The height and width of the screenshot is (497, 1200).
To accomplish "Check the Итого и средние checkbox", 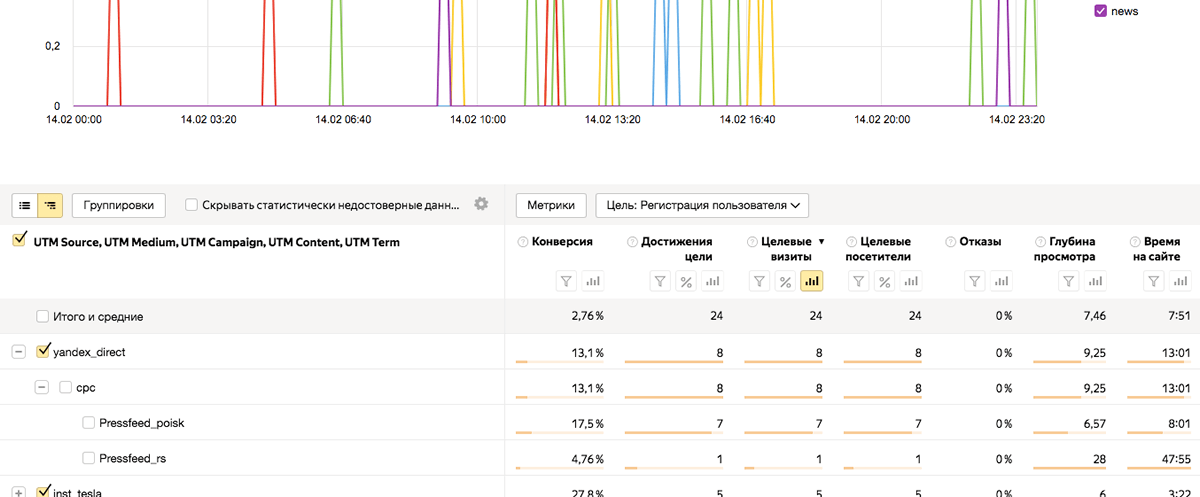I will click(x=43, y=316).
